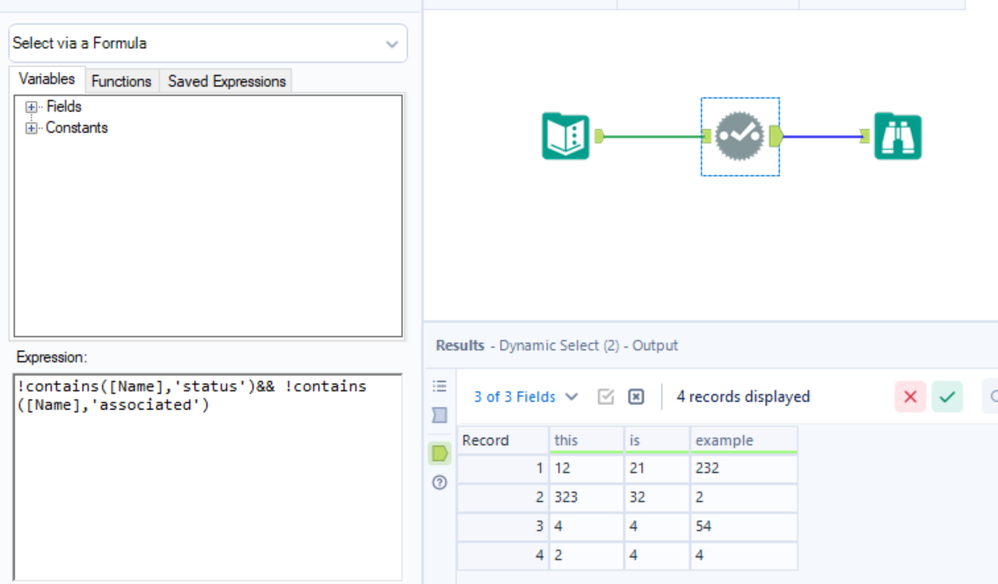Viewport: 998px width, 584px height.
Task: Click the Constants label in variables tree
Action: [x=76, y=128]
